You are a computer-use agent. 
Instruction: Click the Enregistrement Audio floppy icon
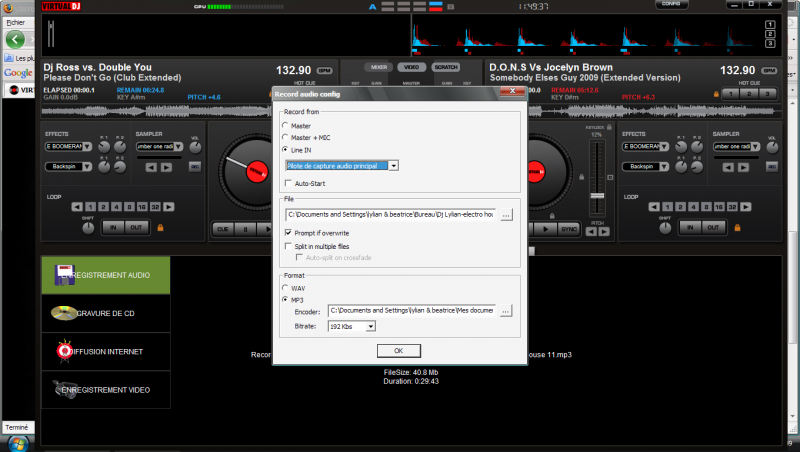[63, 274]
